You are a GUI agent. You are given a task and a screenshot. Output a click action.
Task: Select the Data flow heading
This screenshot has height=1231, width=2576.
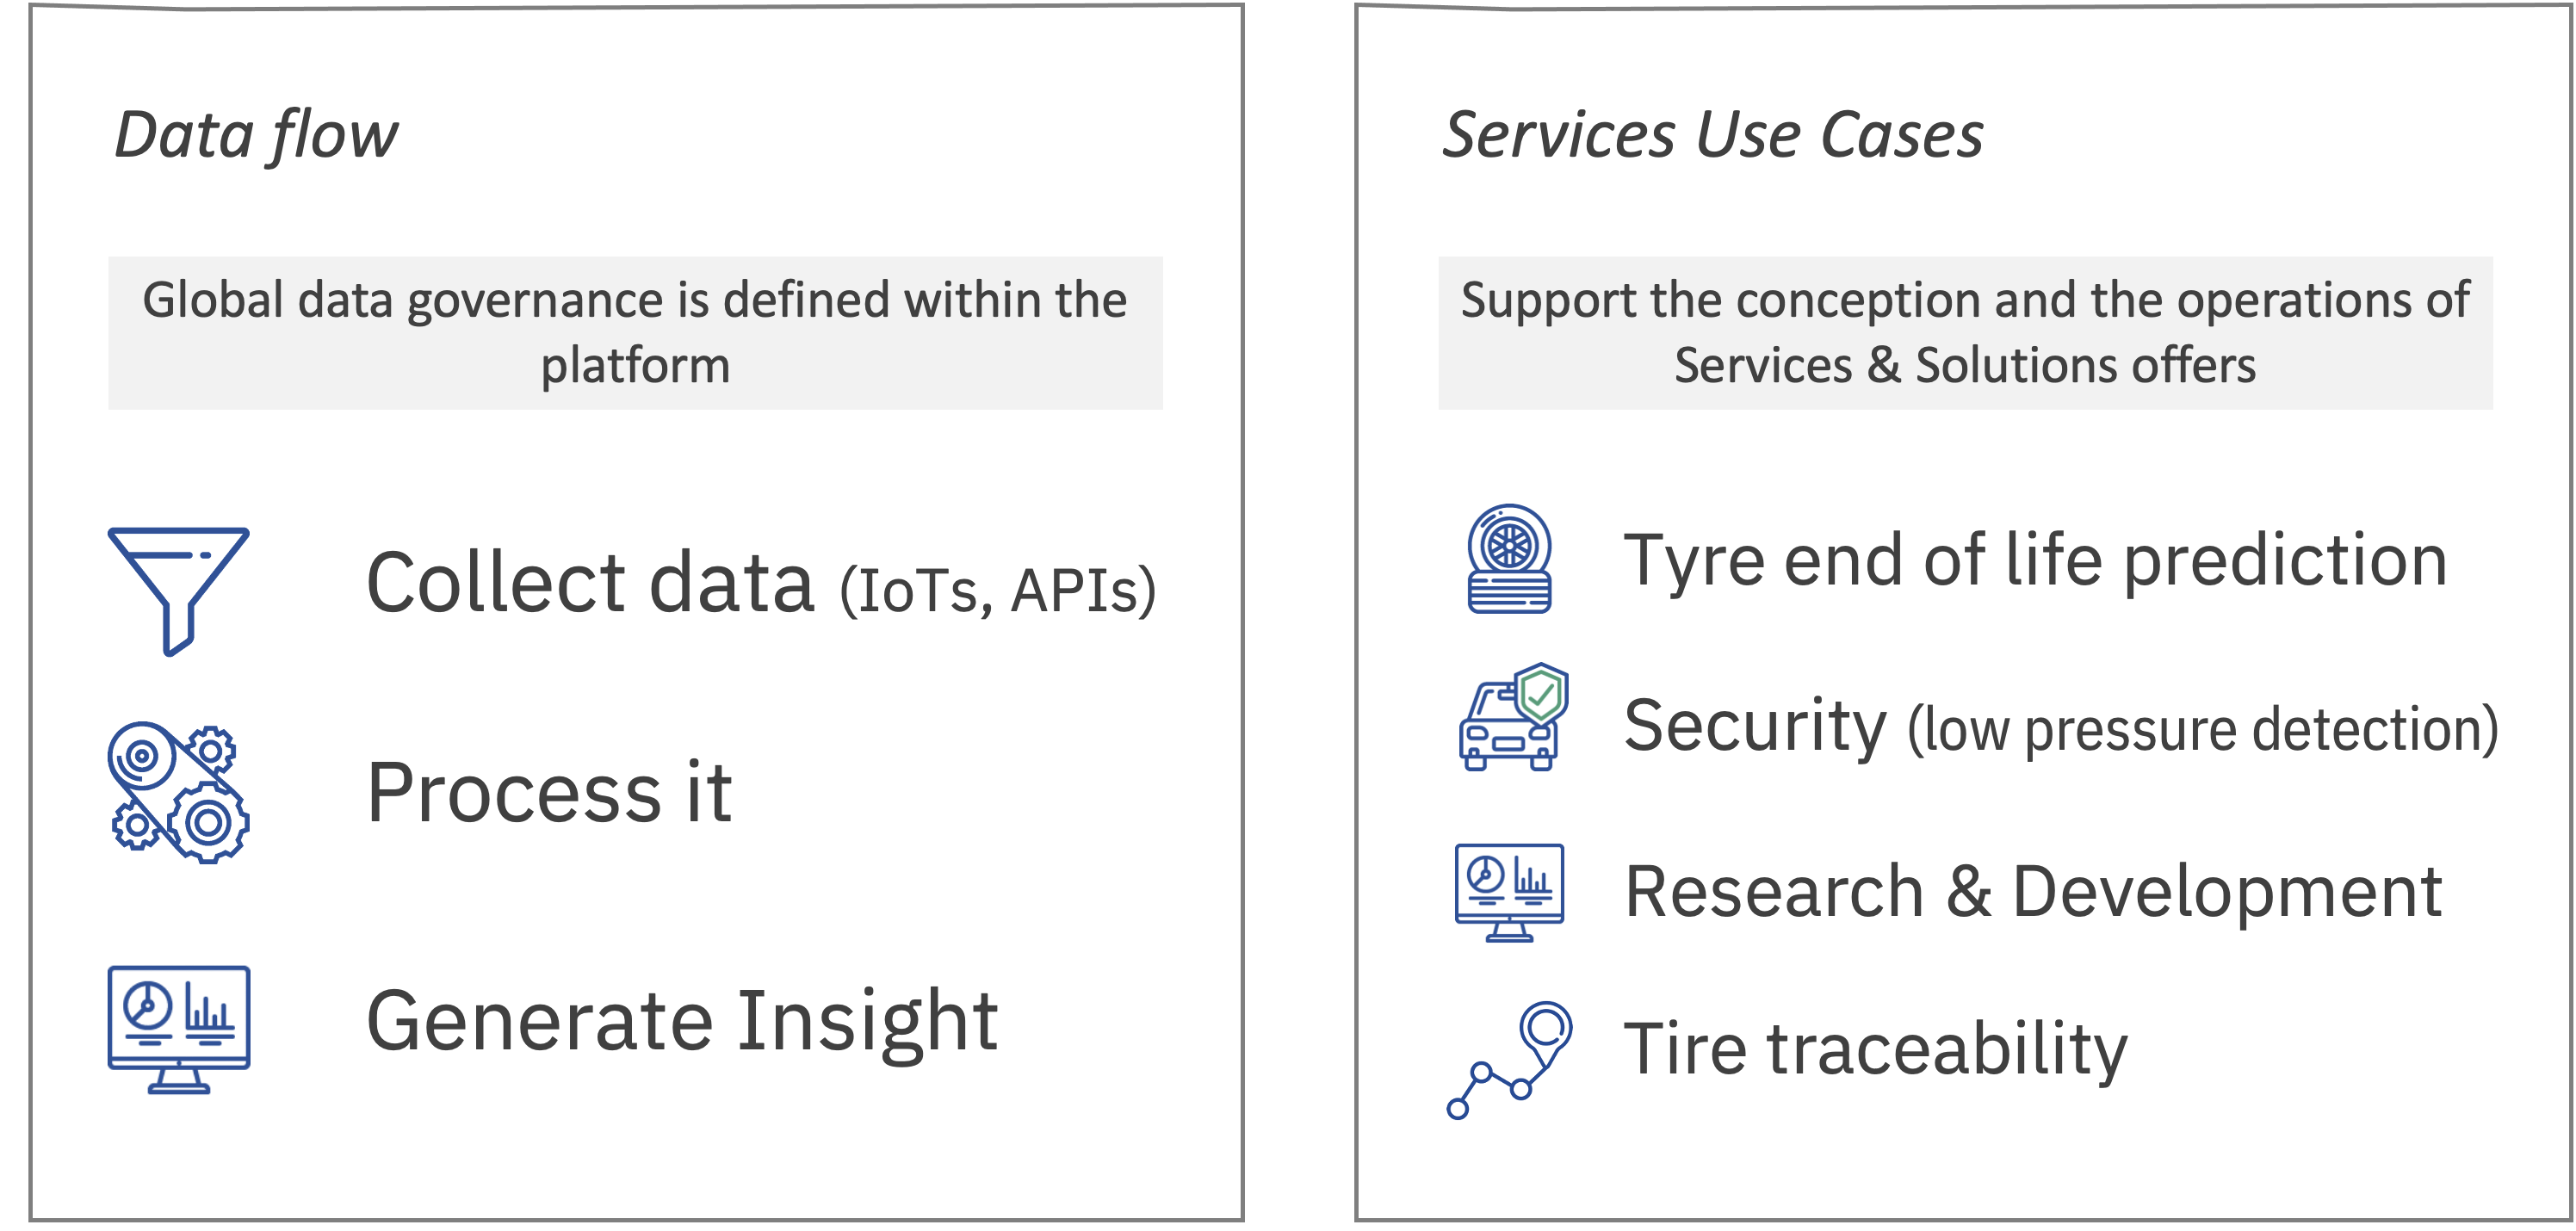click(x=256, y=135)
